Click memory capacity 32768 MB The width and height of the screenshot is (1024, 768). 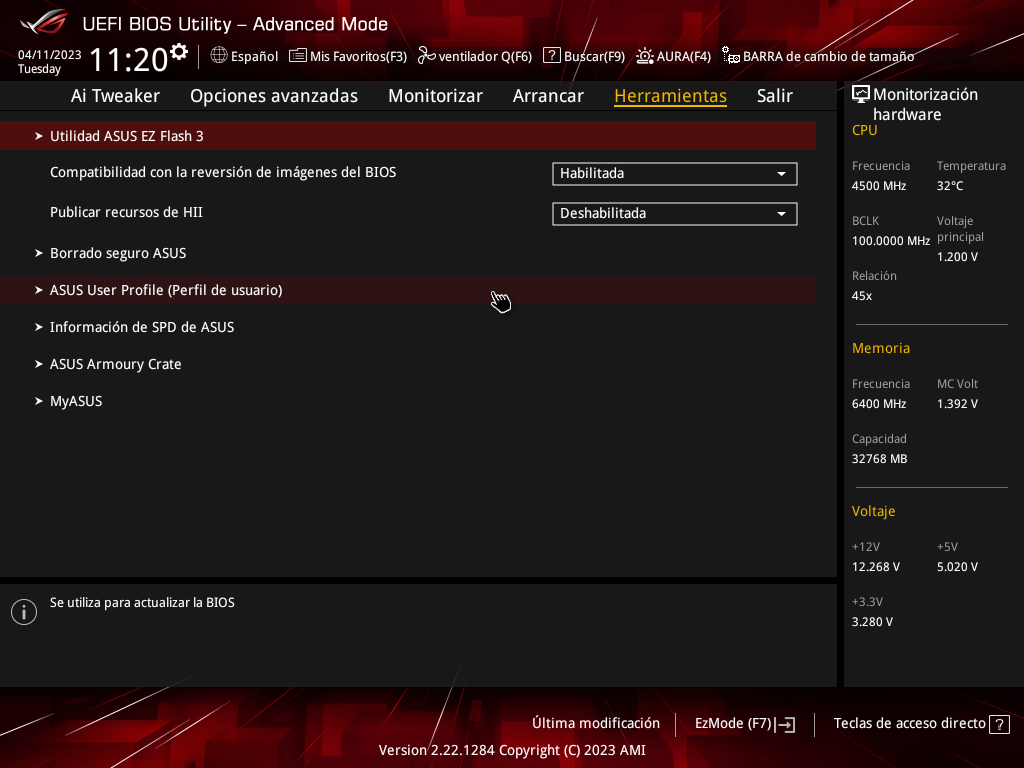tap(879, 459)
